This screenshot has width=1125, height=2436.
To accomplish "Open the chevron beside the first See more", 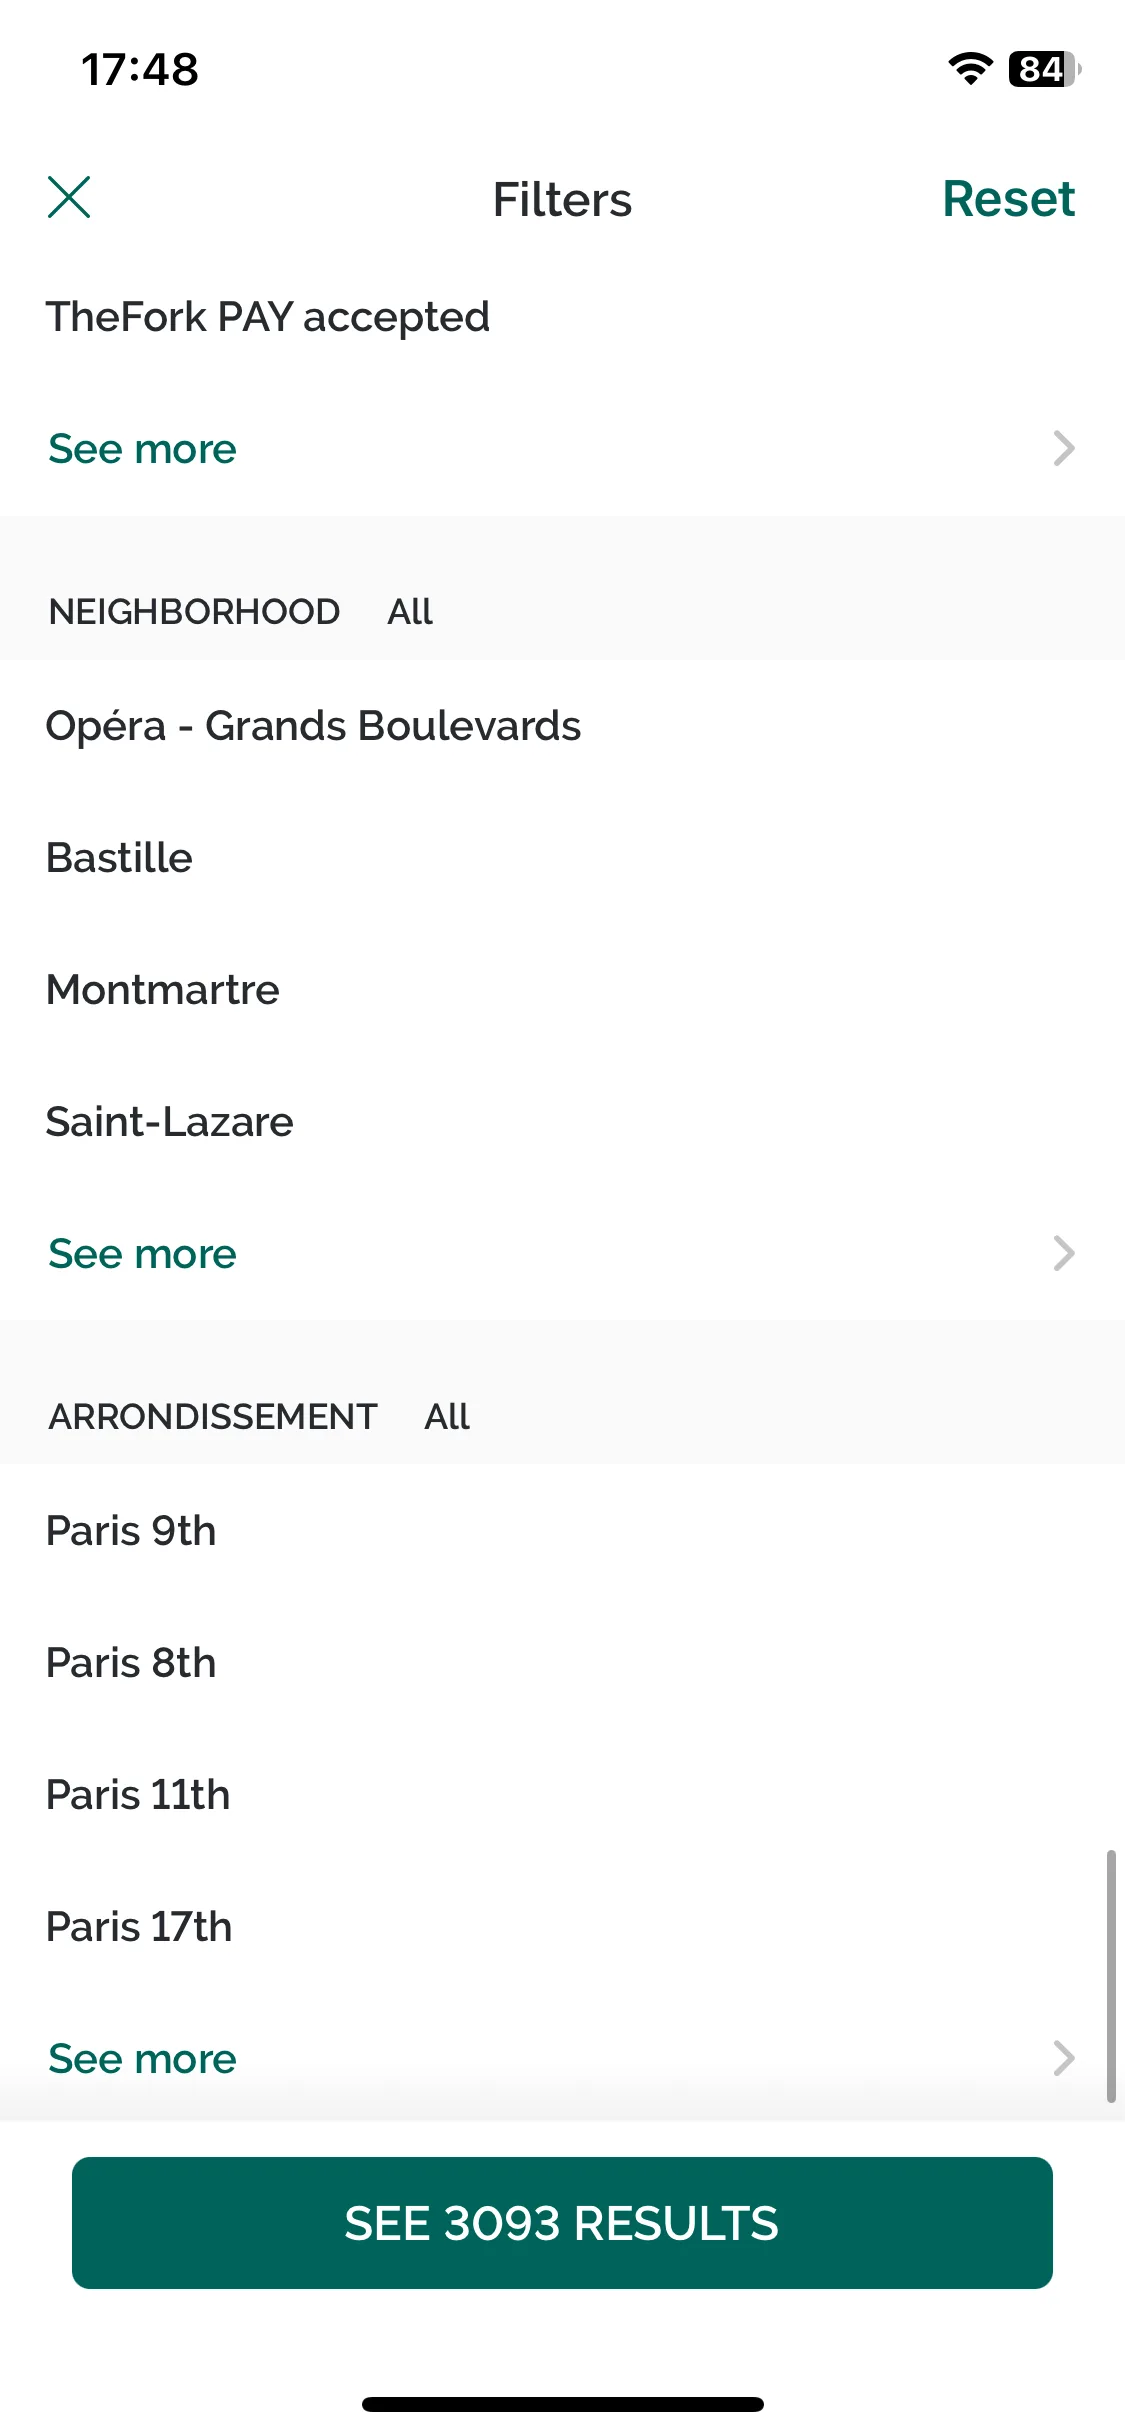I will 1064,448.
